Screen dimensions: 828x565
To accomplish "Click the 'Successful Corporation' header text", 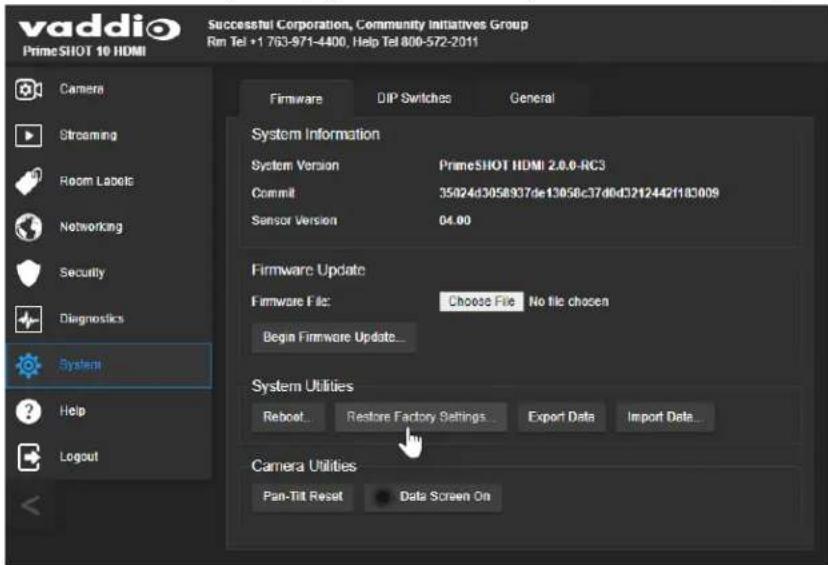I will point(368,25).
